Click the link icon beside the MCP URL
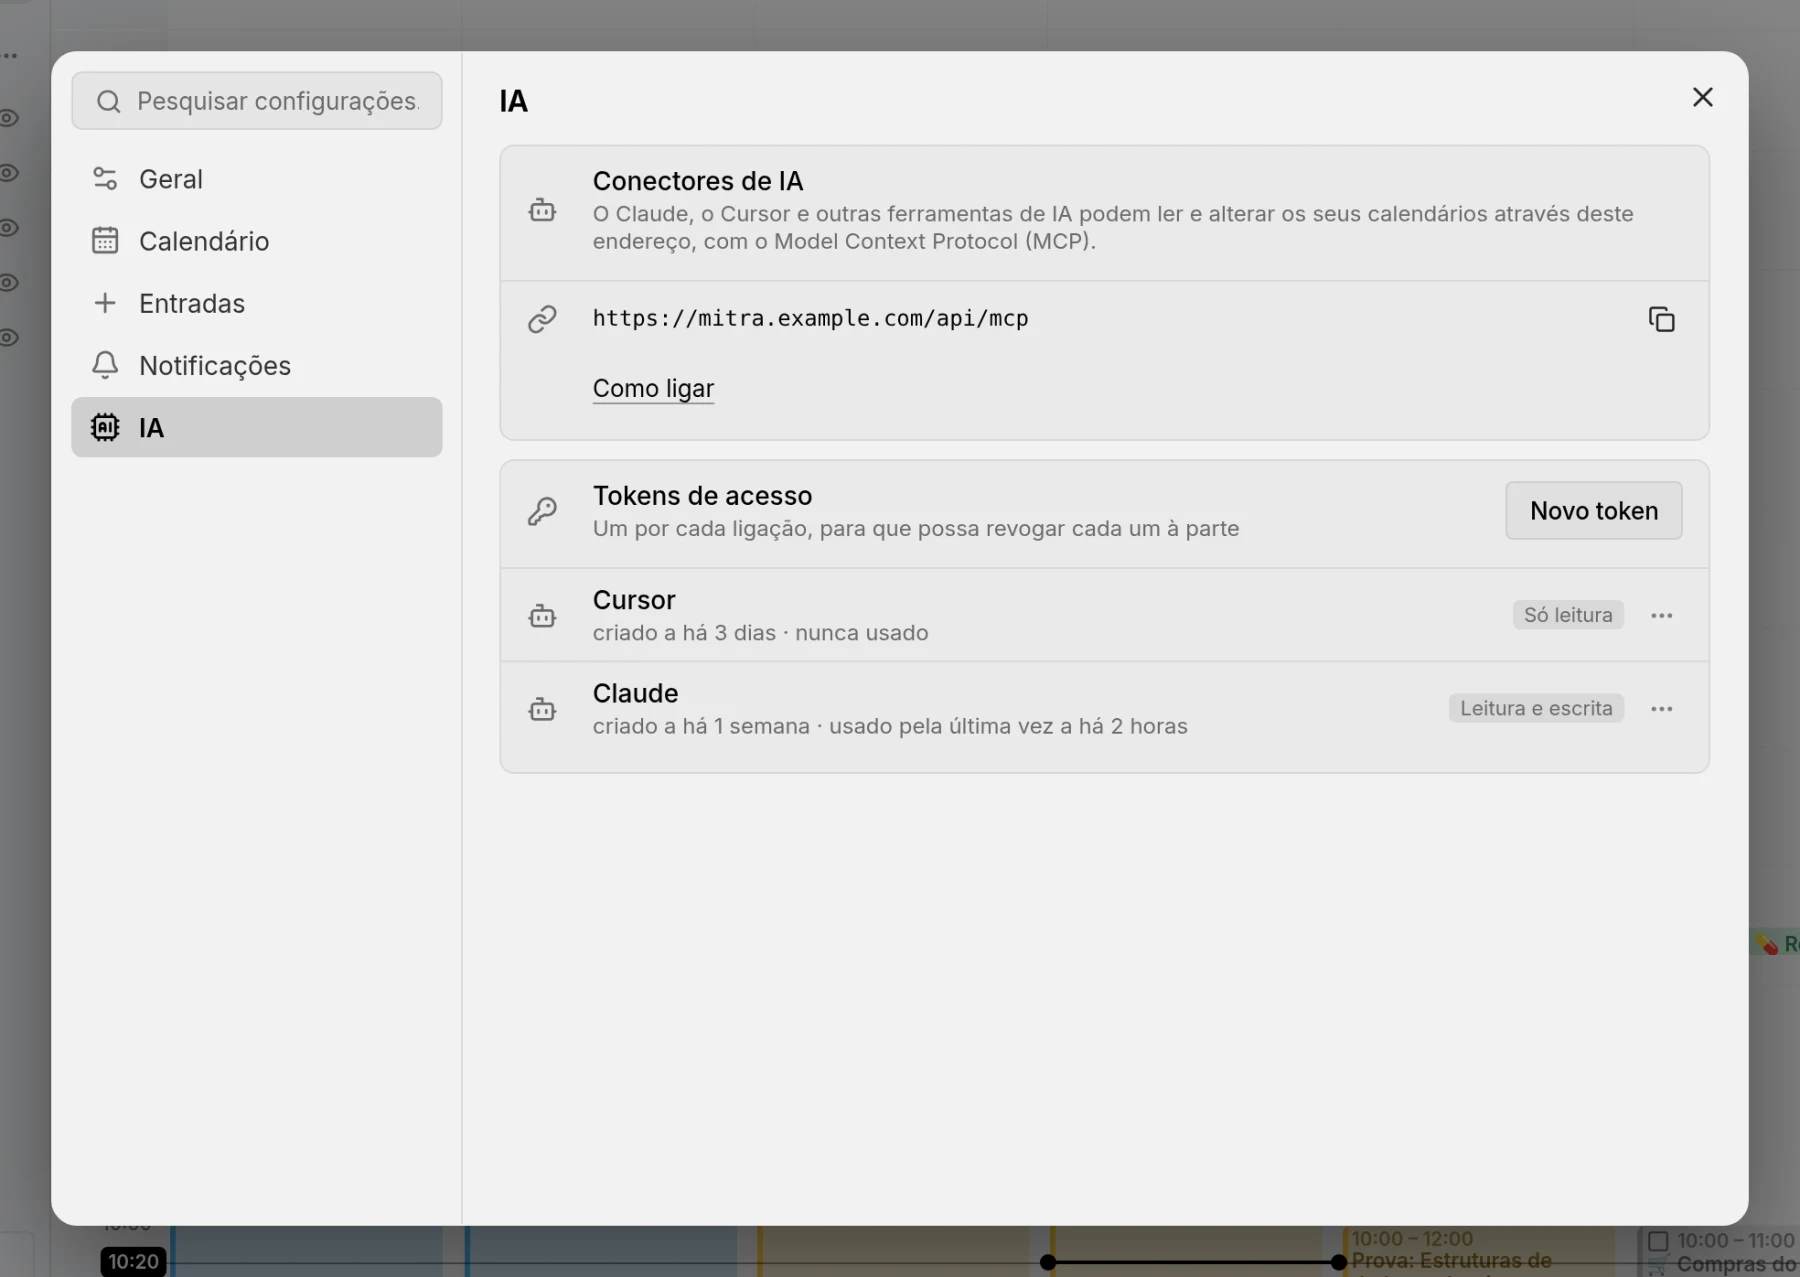This screenshot has width=1800, height=1277. tap(542, 319)
